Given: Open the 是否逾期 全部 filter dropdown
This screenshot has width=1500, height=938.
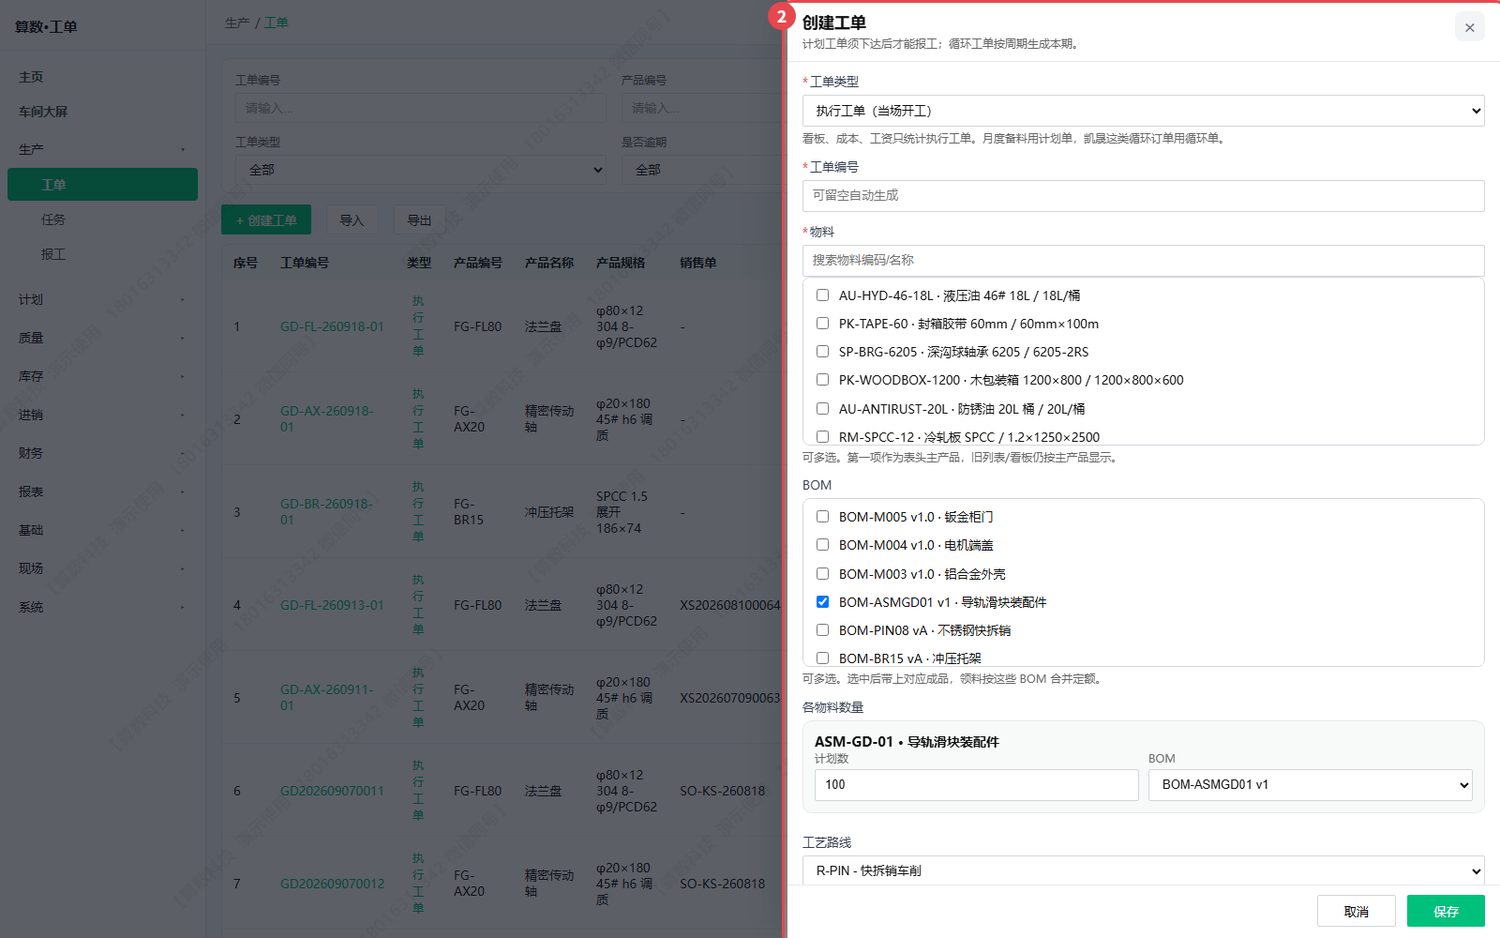Looking at the screenshot, I should point(703,170).
